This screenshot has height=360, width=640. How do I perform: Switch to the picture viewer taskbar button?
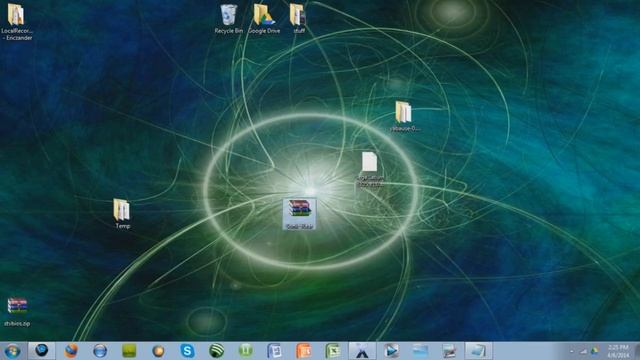449,351
